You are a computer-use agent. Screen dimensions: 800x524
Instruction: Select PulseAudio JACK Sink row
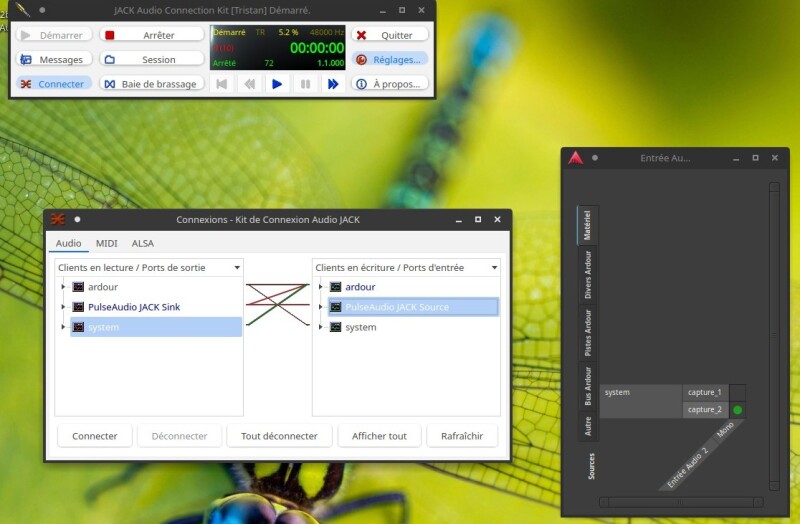click(156, 307)
